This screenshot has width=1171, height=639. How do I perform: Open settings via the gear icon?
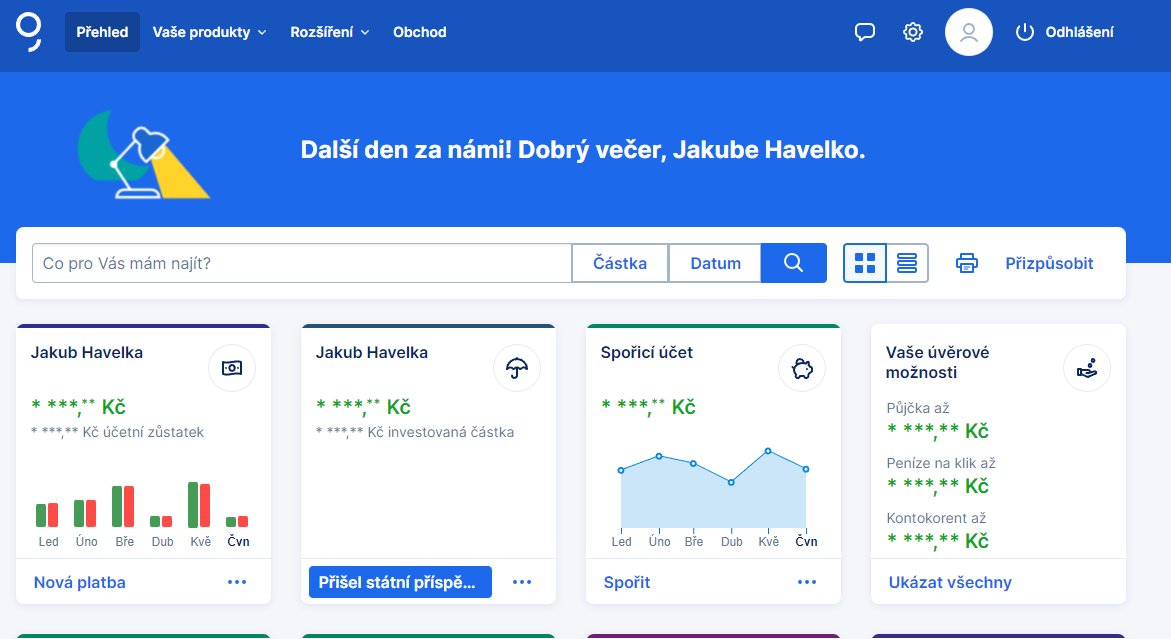pyautogui.click(x=913, y=32)
